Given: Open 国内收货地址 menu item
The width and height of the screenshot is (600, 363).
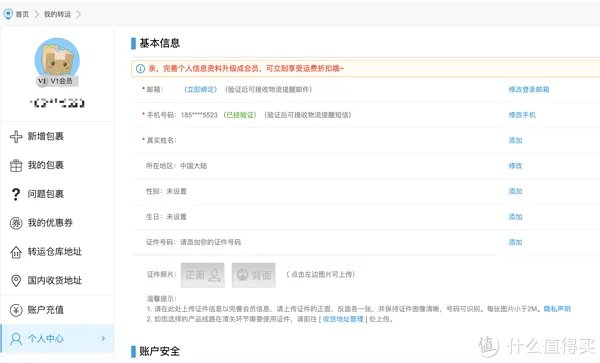Looking at the screenshot, I should click(x=55, y=280).
